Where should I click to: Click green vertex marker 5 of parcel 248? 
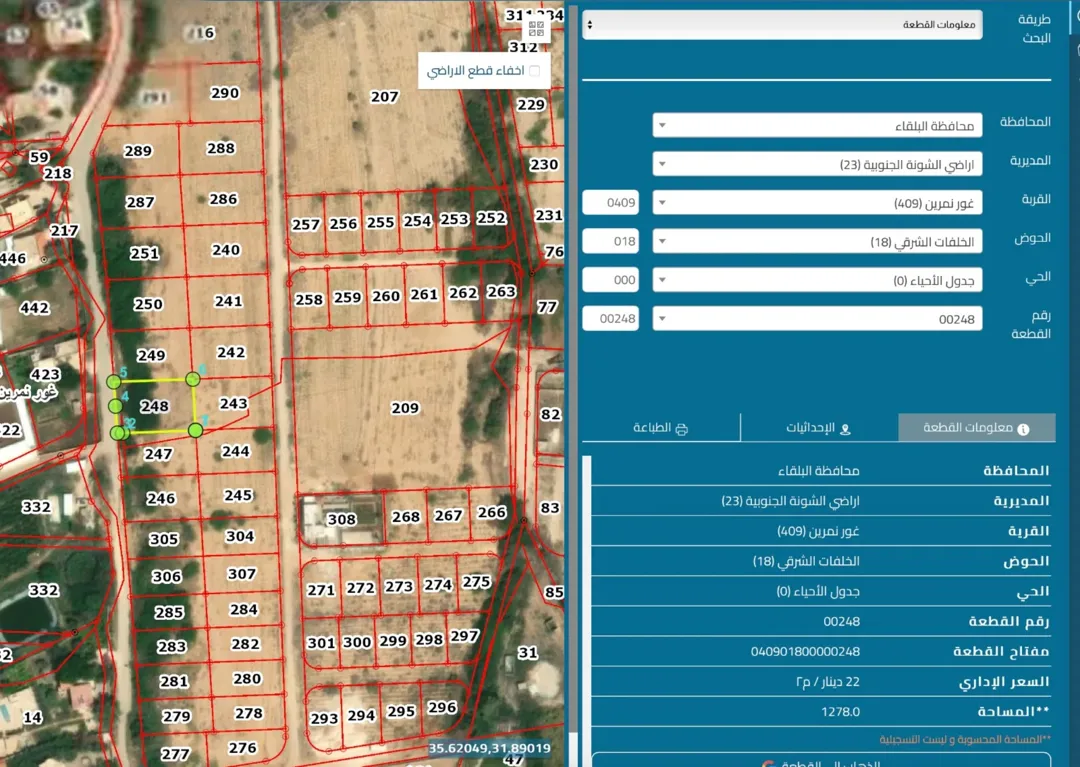114,381
